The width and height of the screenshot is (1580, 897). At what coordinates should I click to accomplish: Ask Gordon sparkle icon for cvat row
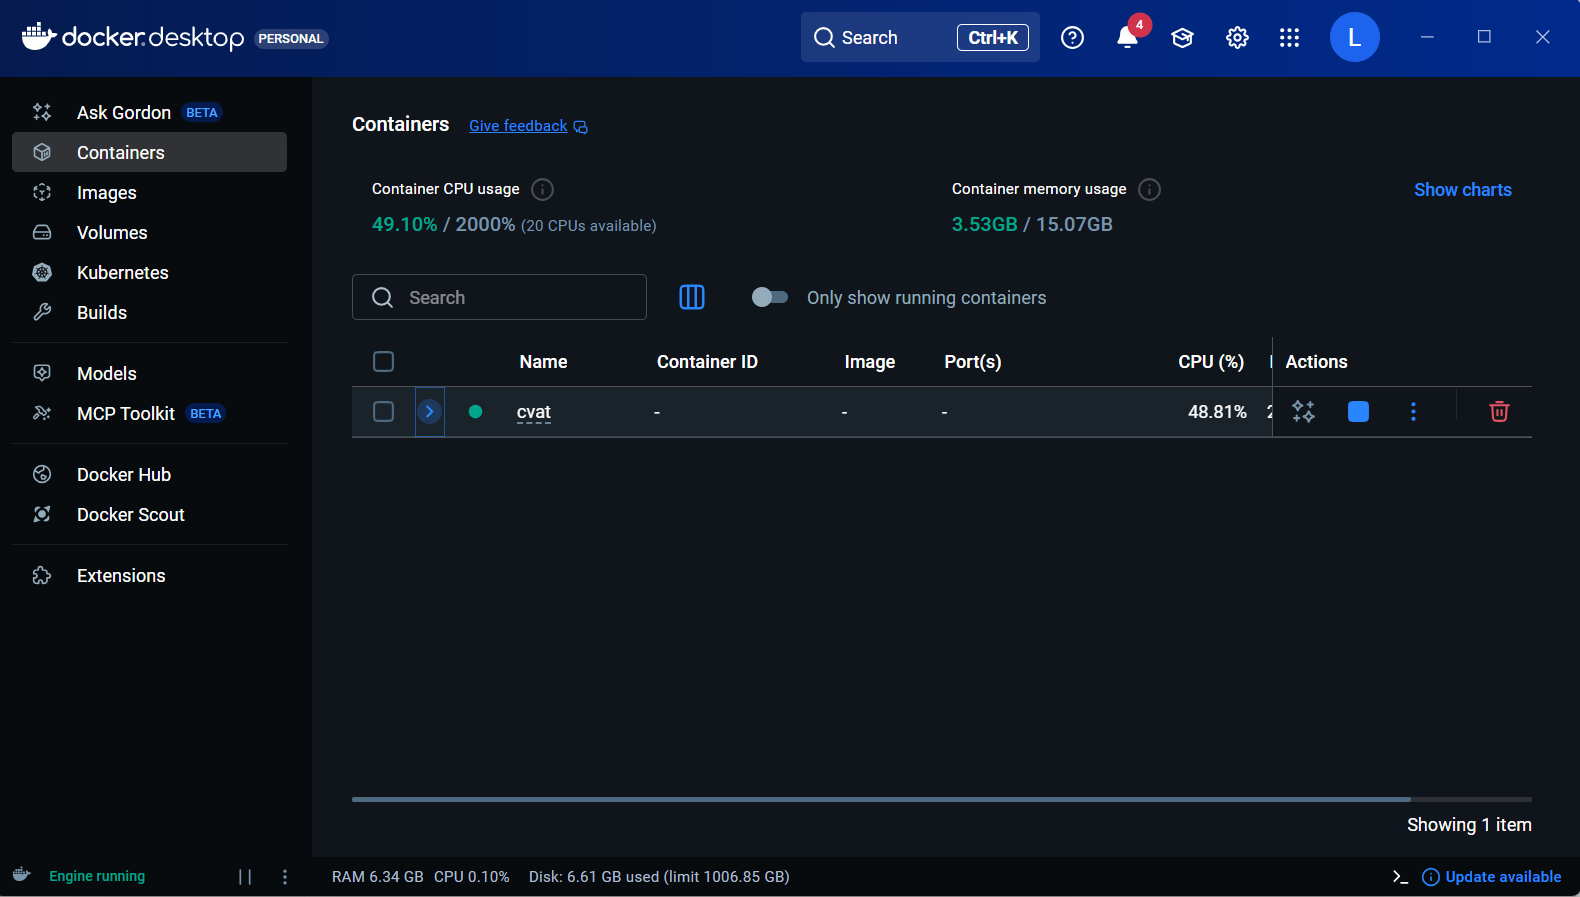pos(1303,411)
